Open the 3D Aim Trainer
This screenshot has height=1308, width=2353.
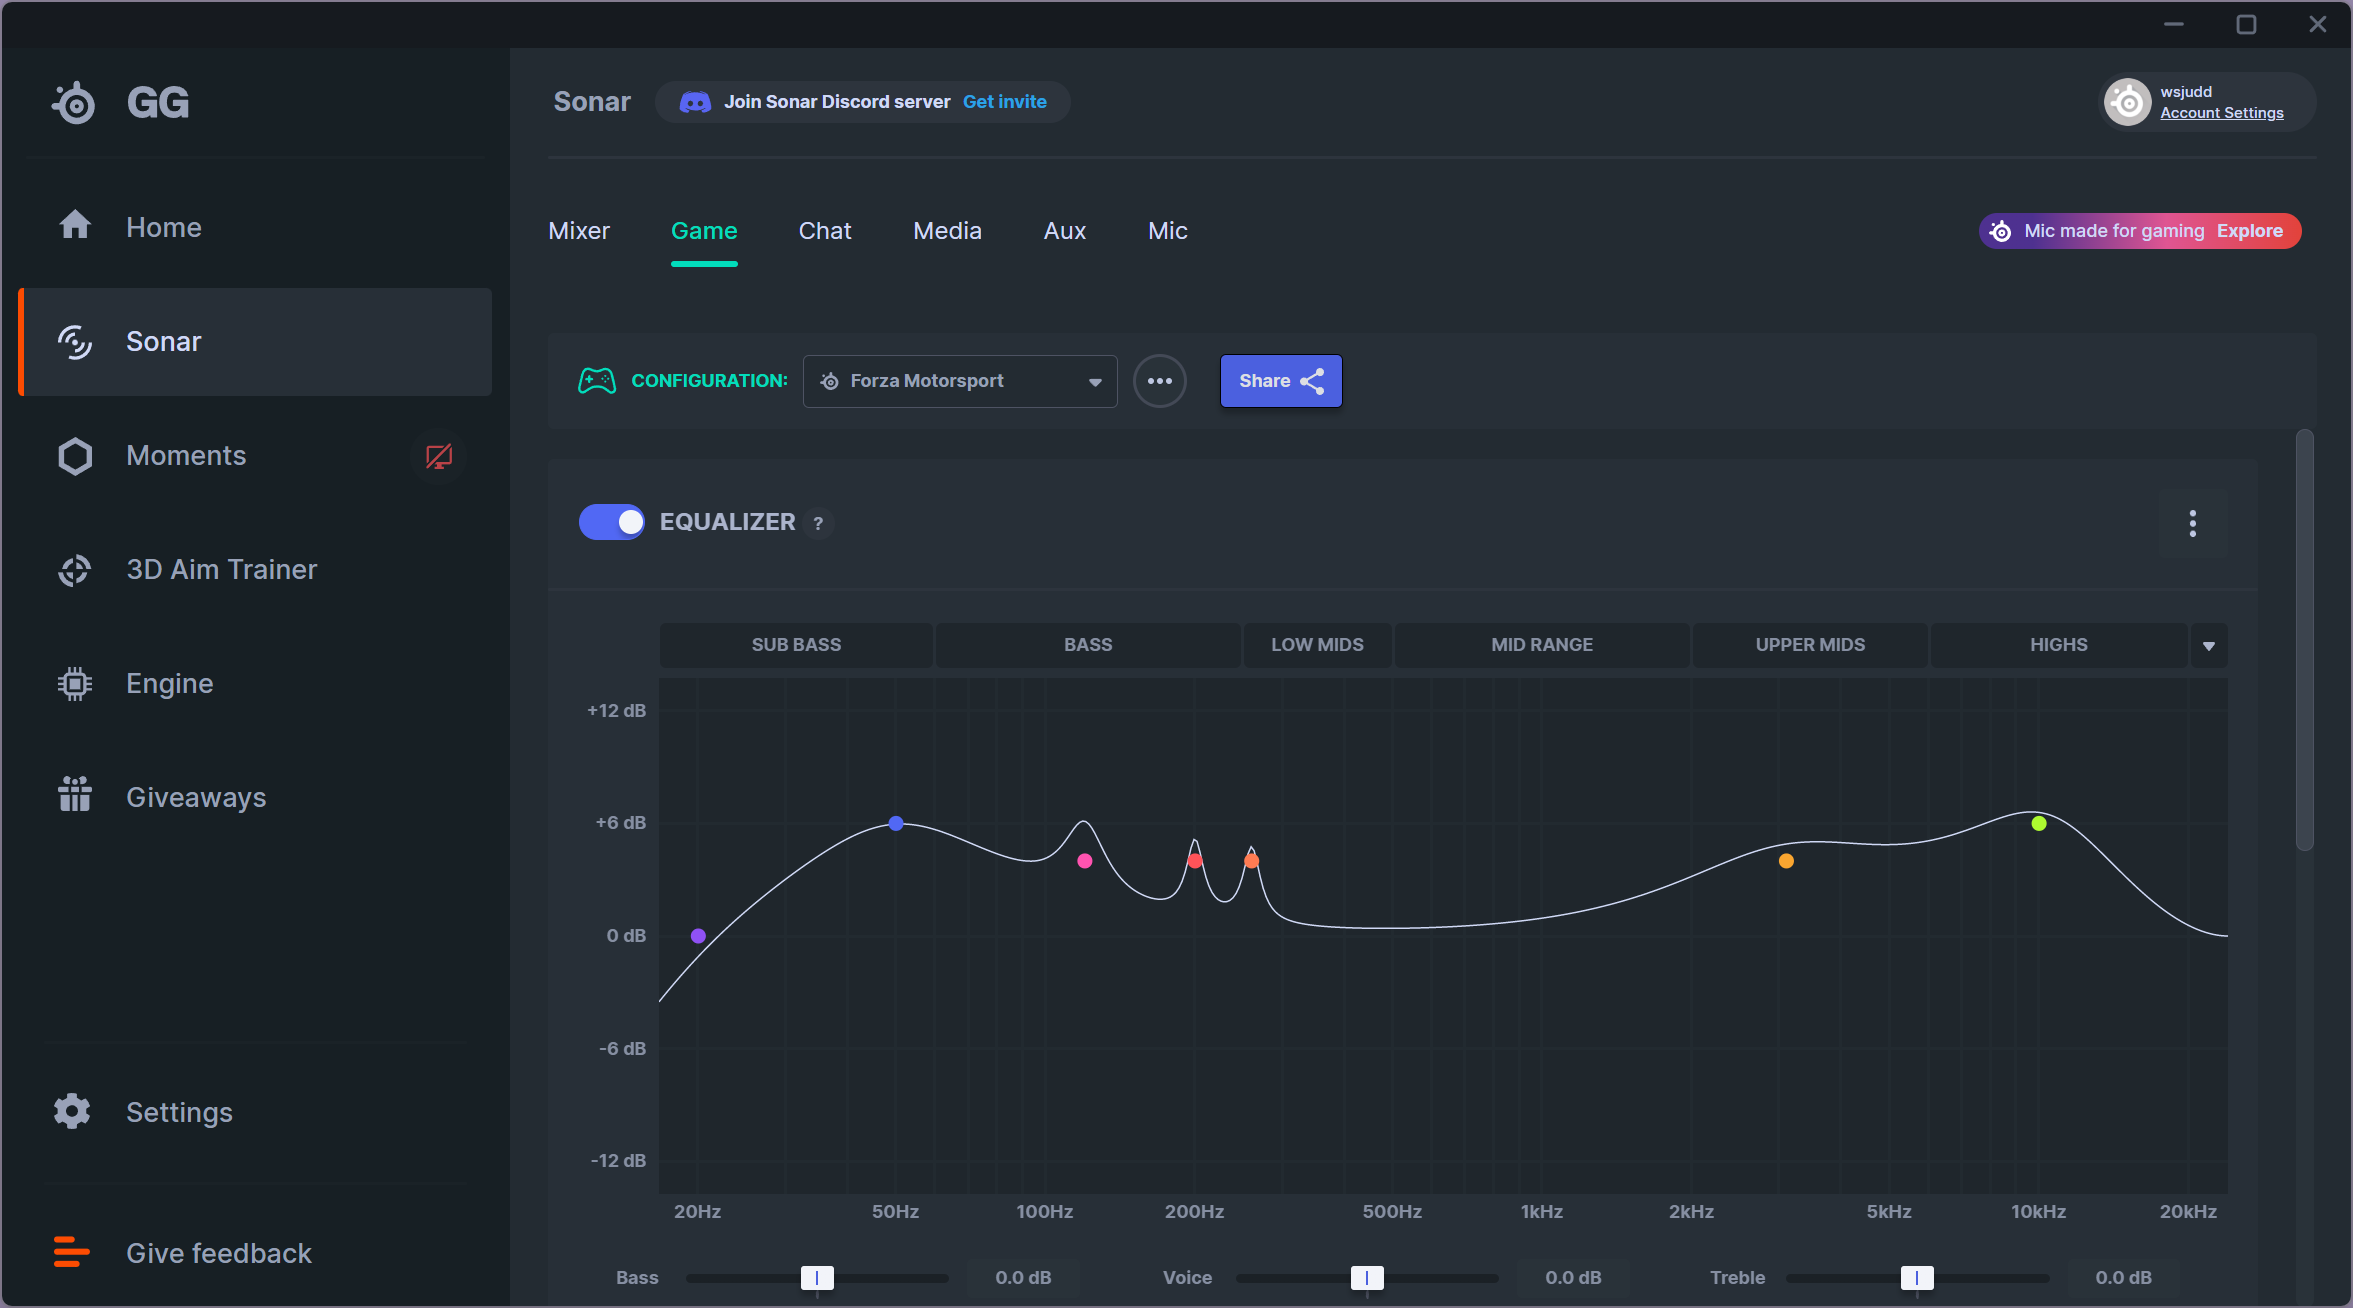click(221, 569)
